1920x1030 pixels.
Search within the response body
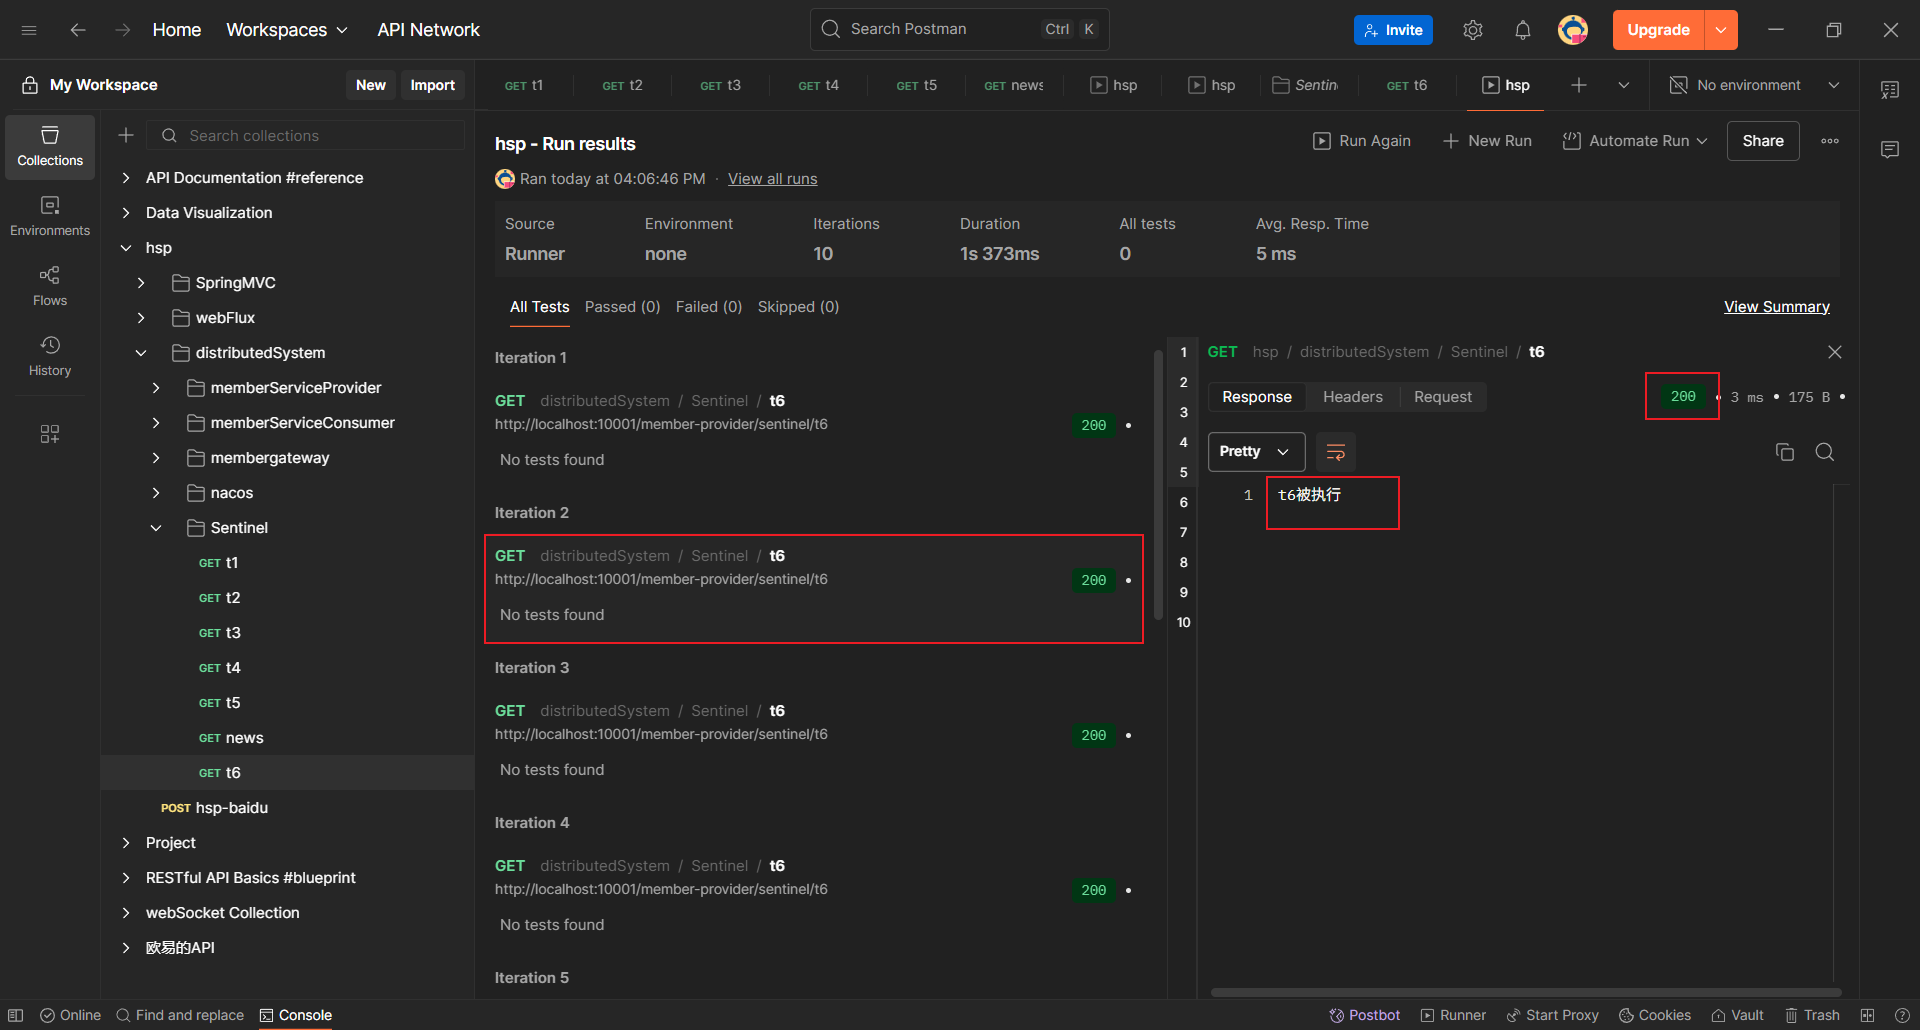(x=1824, y=452)
